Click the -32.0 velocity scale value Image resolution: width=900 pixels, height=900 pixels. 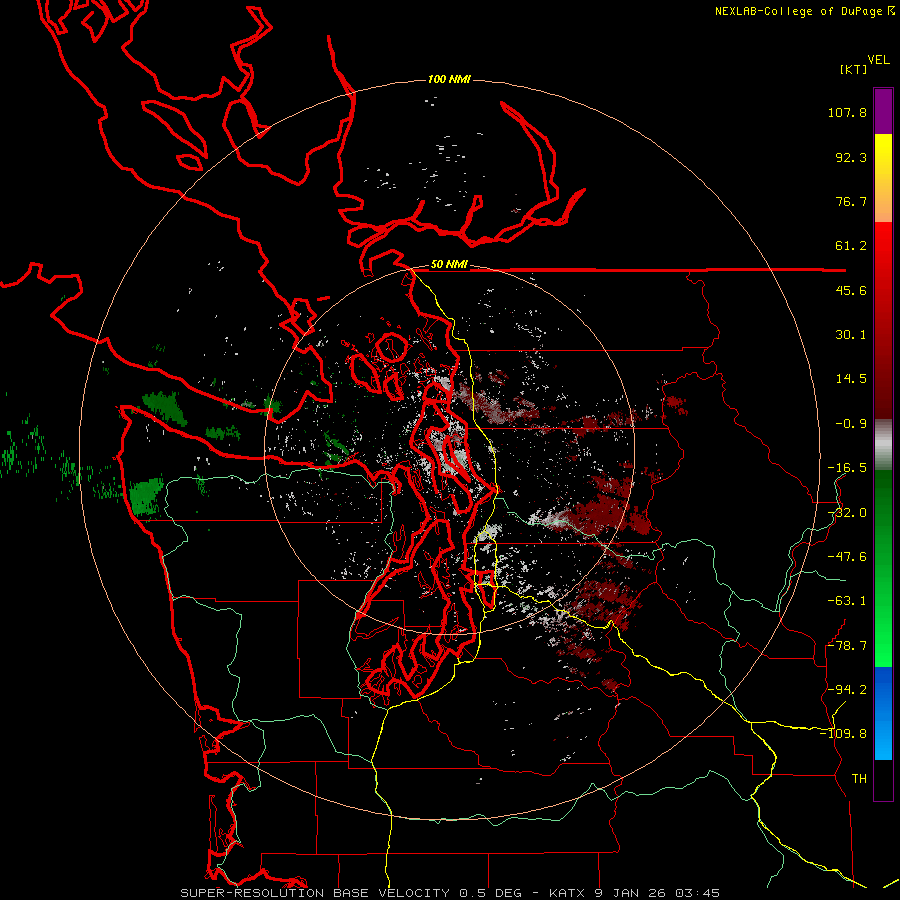pos(847,513)
